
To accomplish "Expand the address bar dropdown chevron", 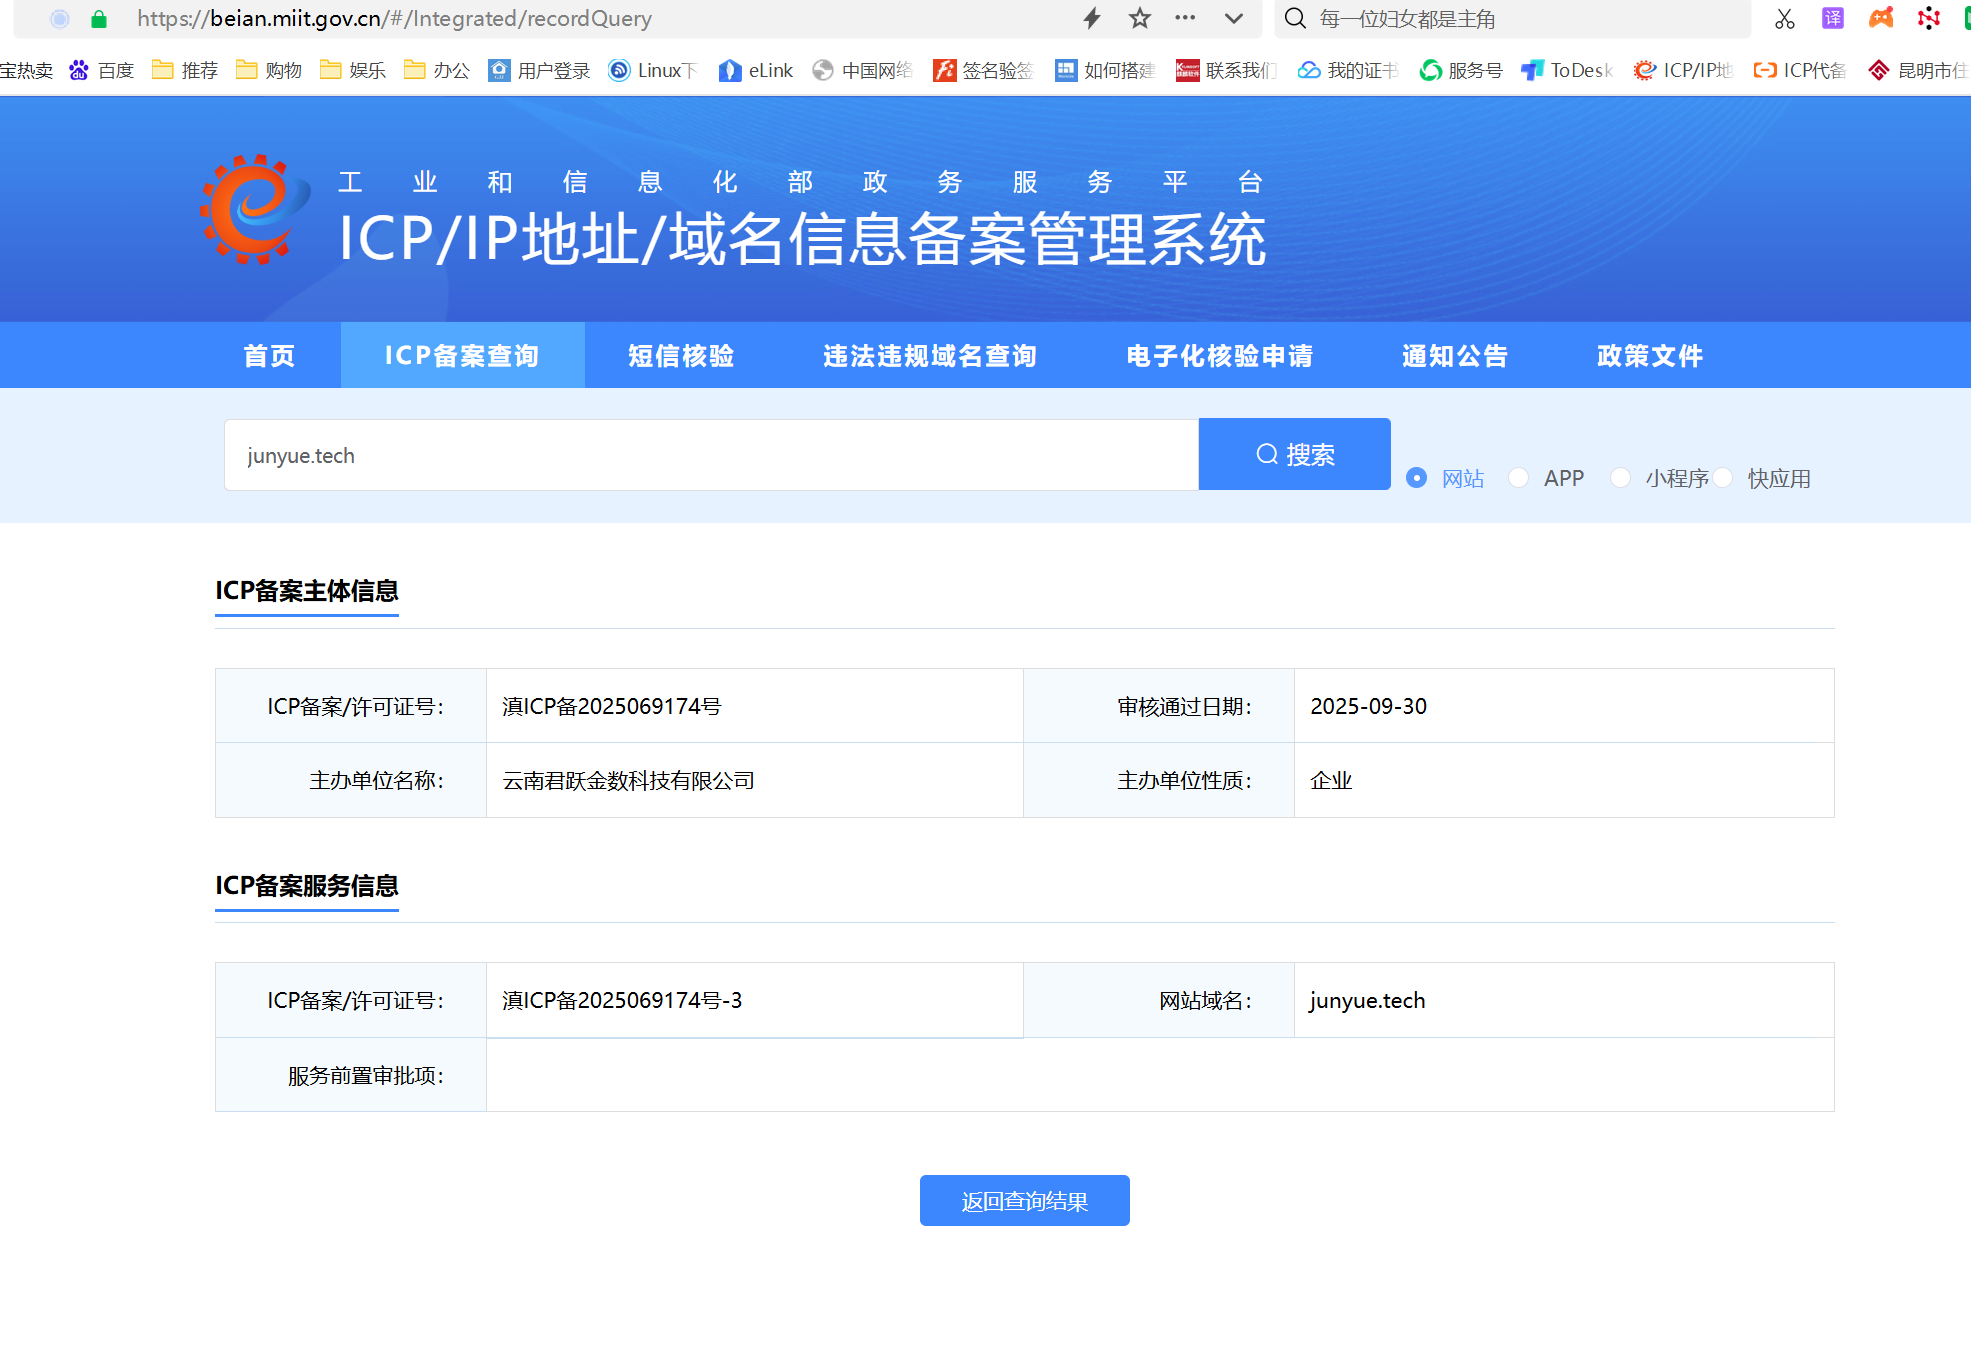I will [x=1234, y=18].
